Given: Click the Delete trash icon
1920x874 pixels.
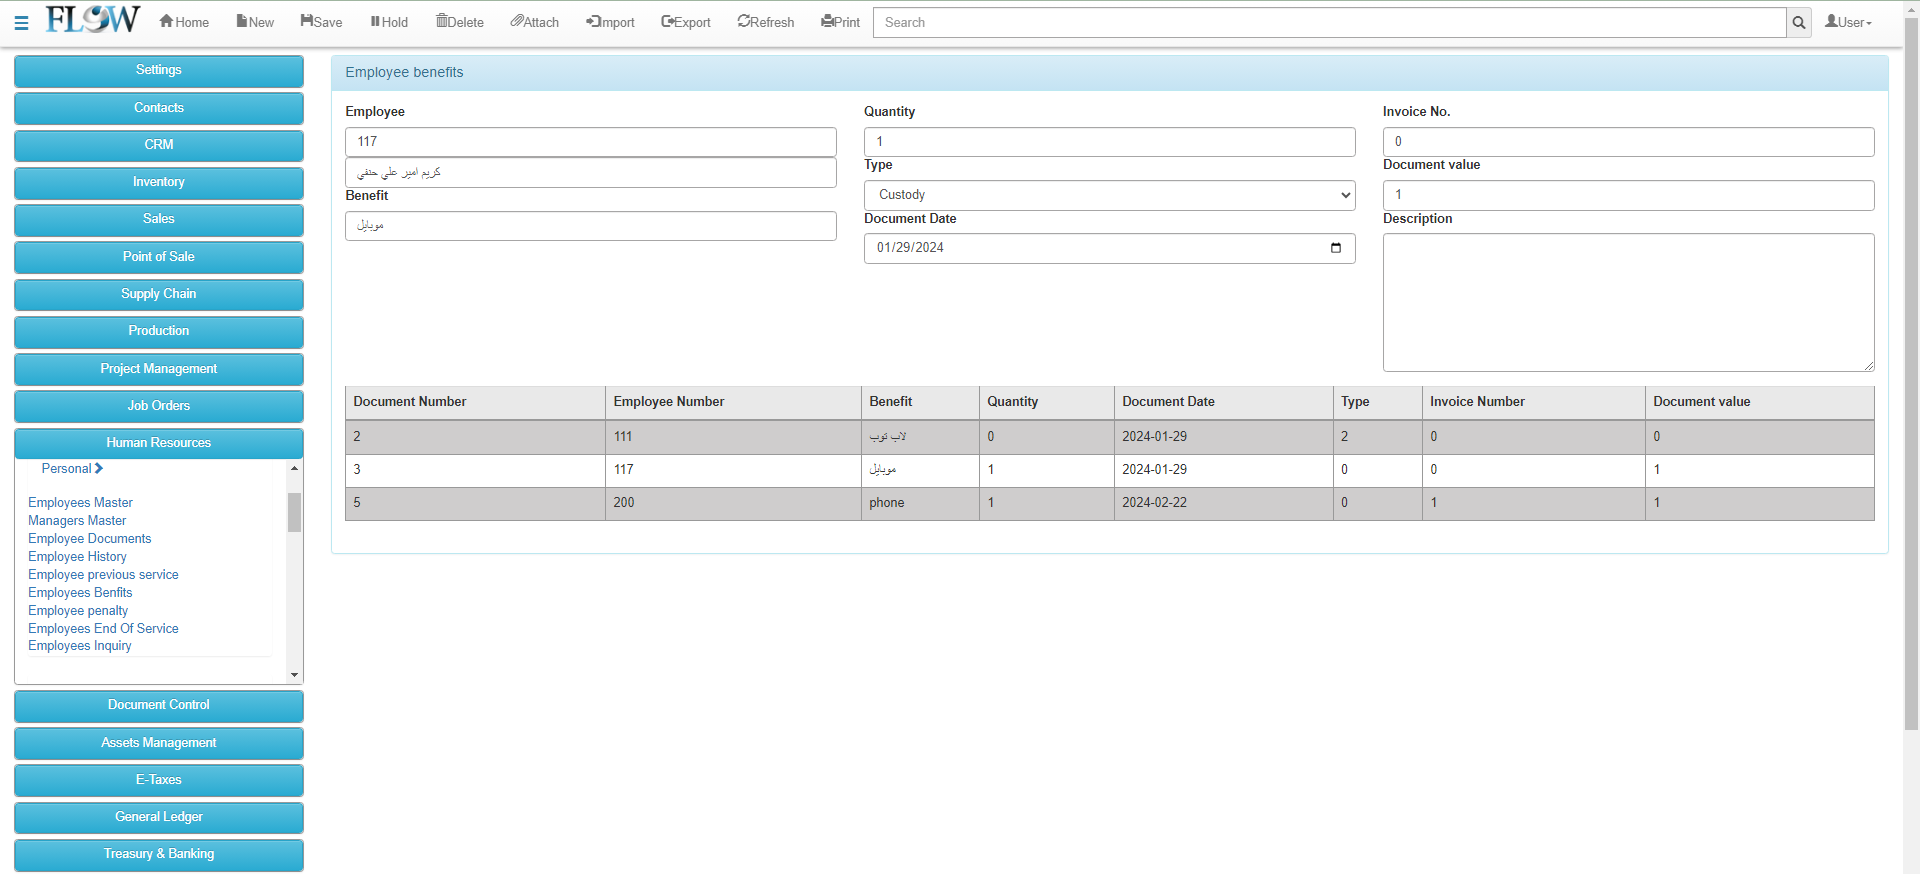Looking at the screenshot, I should pos(442,21).
